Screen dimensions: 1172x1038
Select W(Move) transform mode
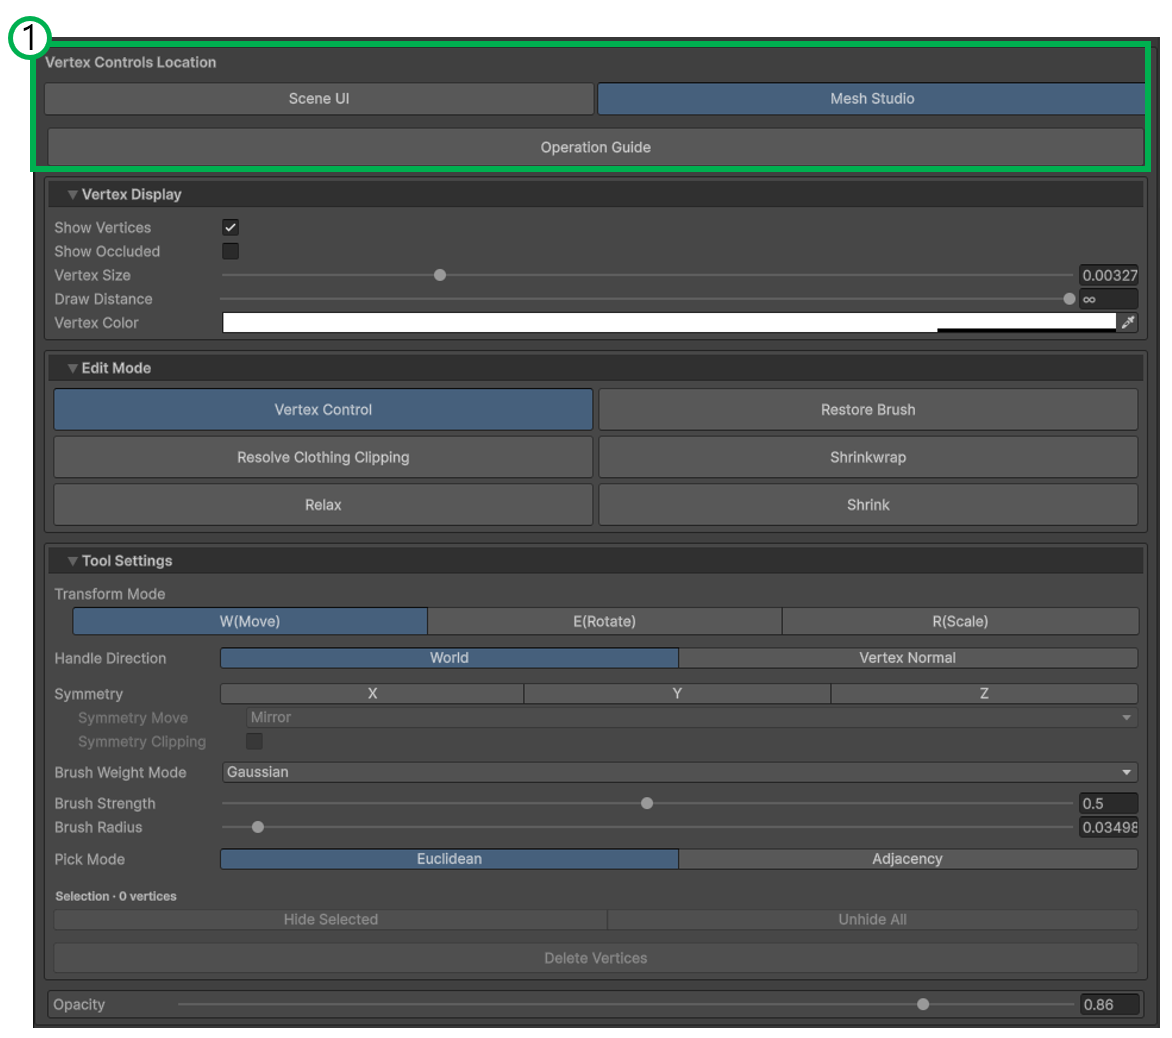pyautogui.click(x=250, y=621)
